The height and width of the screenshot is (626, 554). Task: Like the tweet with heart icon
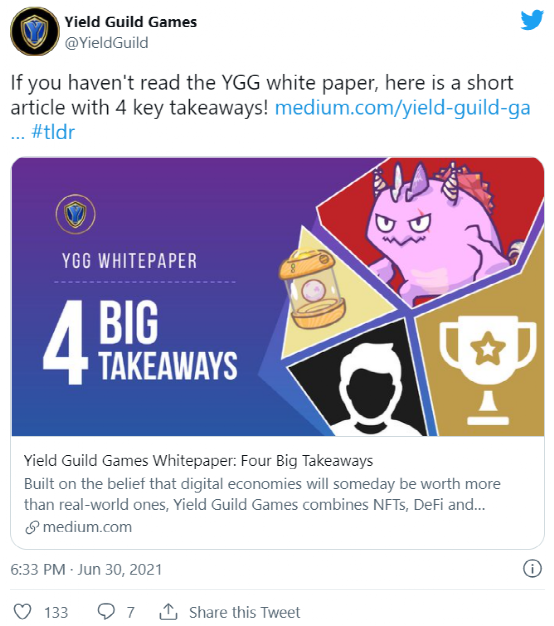22,612
